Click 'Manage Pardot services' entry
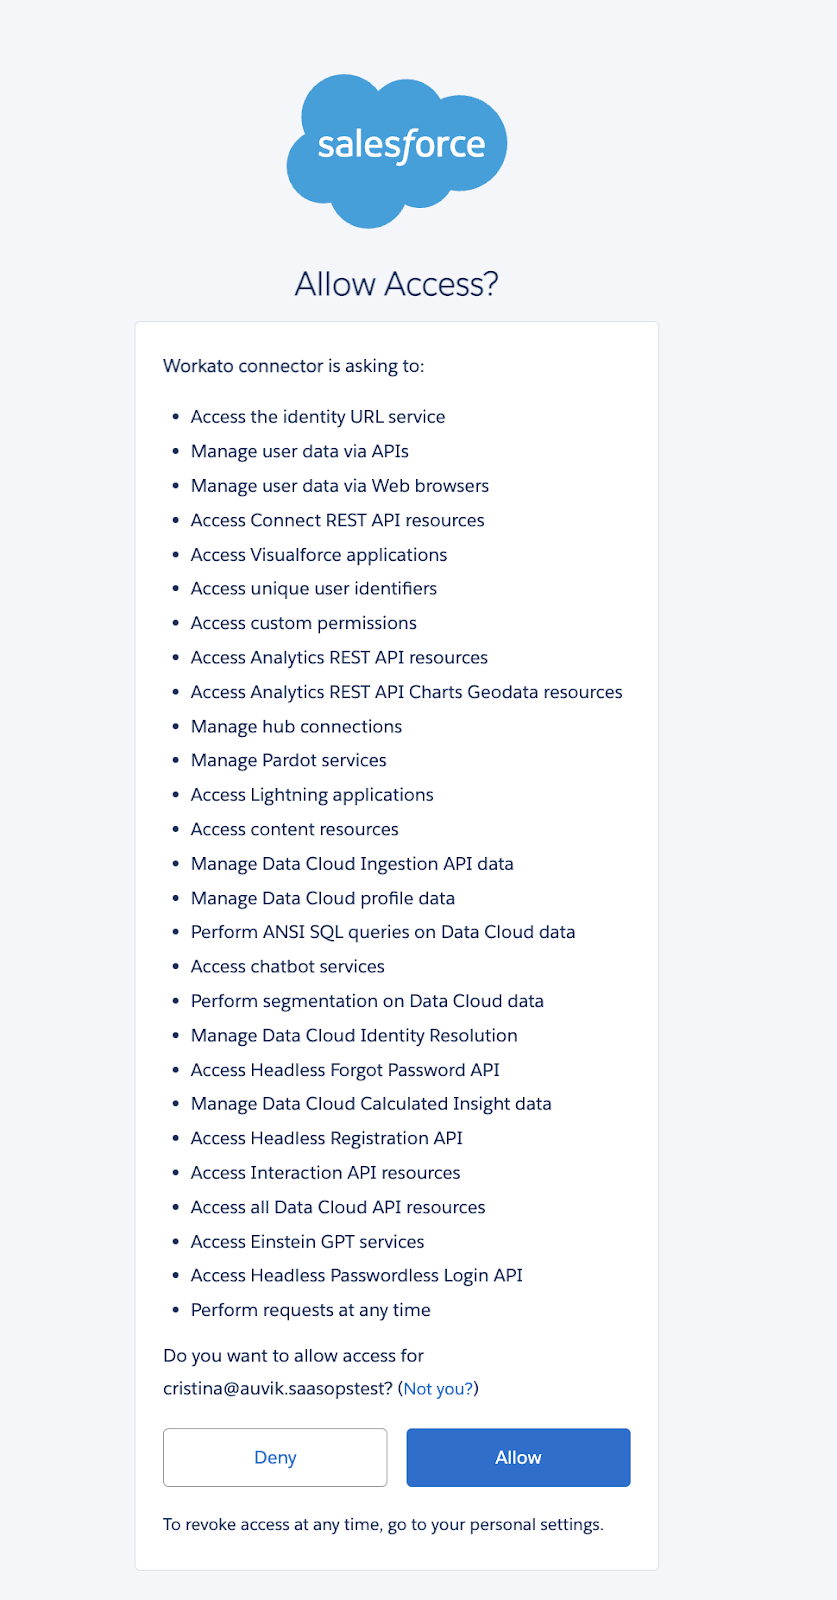Screen dimensions: 837x1600 (289, 760)
